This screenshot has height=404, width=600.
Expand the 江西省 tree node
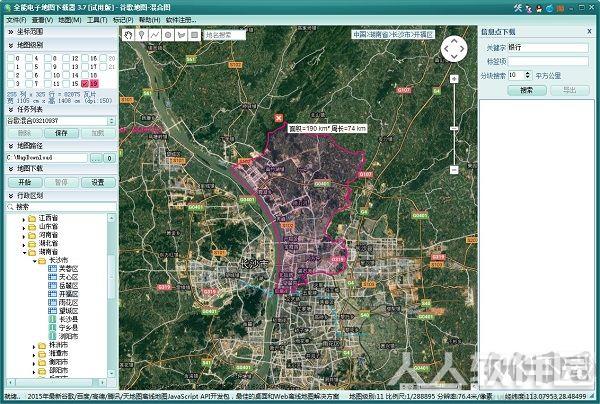[24, 219]
